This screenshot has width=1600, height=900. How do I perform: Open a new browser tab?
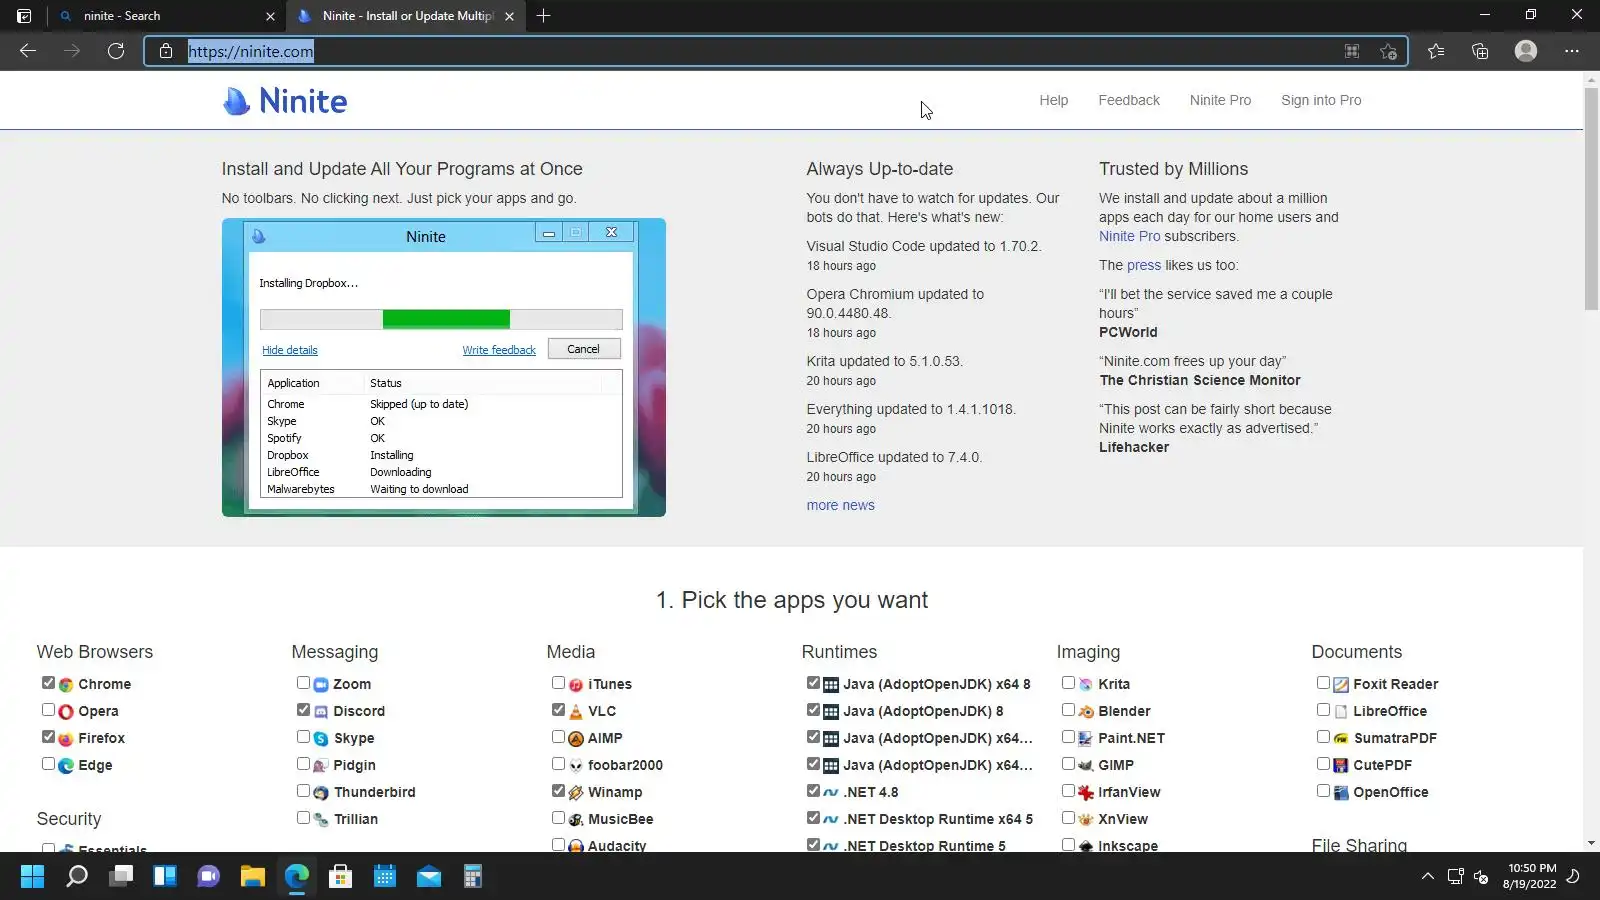tap(544, 16)
